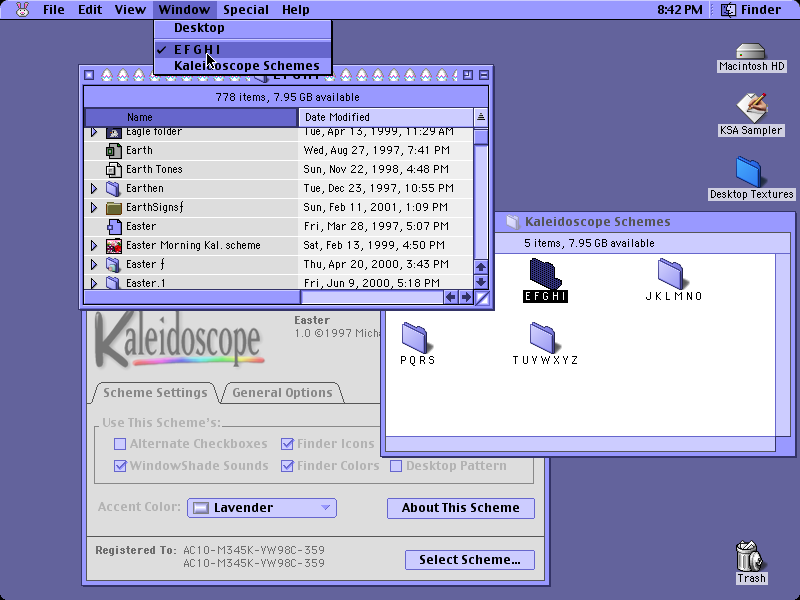800x600 pixels.
Task: Click the Select Scheme... button
Action: [470, 560]
